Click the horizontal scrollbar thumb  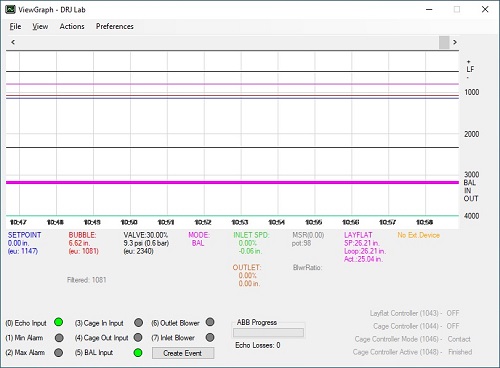click(x=444, y=42)
